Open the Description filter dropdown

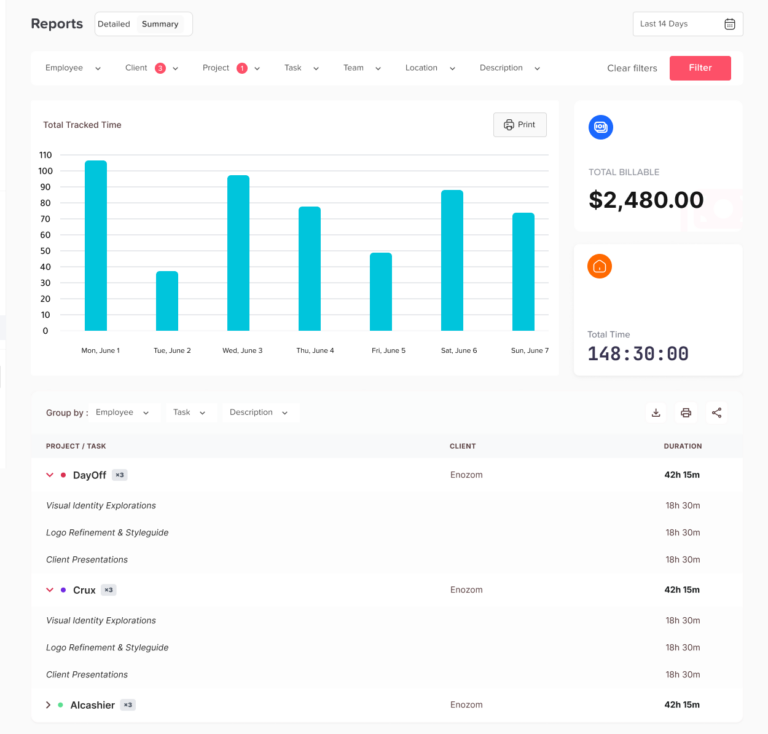[x=509, y=68]
